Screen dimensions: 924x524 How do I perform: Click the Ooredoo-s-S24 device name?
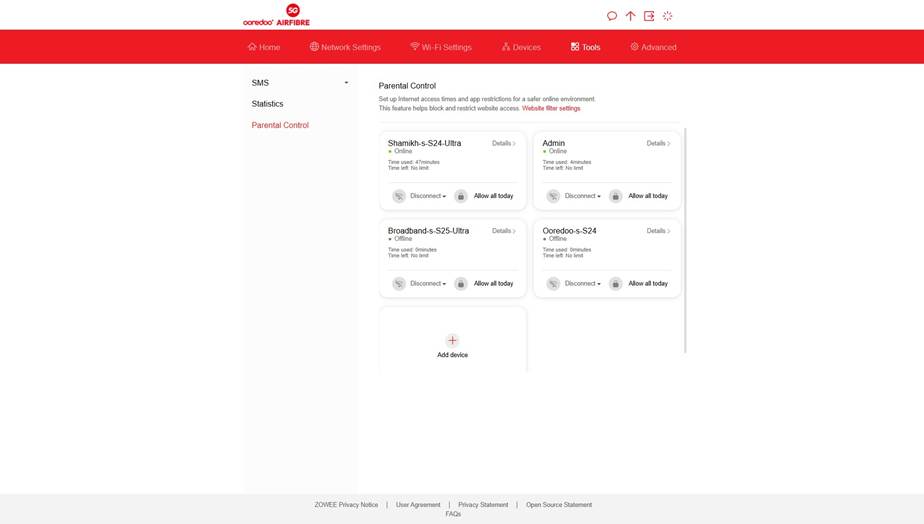pos(569,231)
